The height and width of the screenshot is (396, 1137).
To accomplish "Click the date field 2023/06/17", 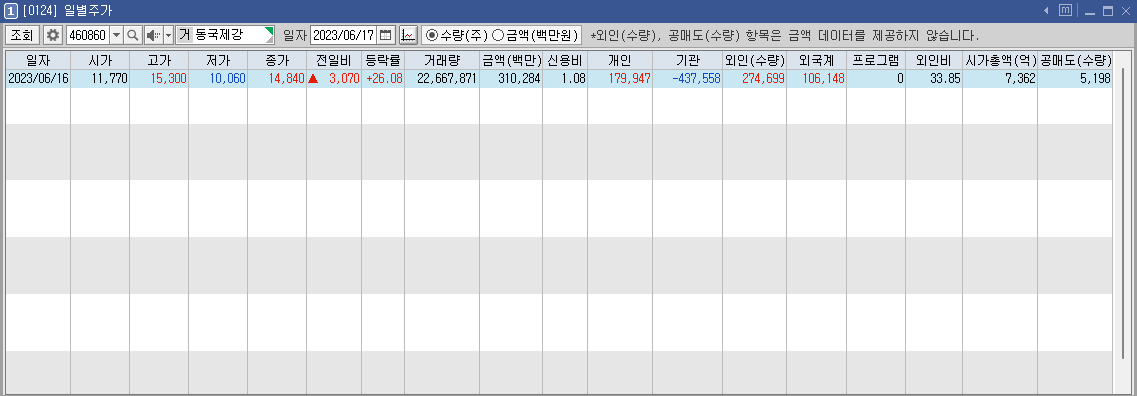I will click(x=344, y=35).
